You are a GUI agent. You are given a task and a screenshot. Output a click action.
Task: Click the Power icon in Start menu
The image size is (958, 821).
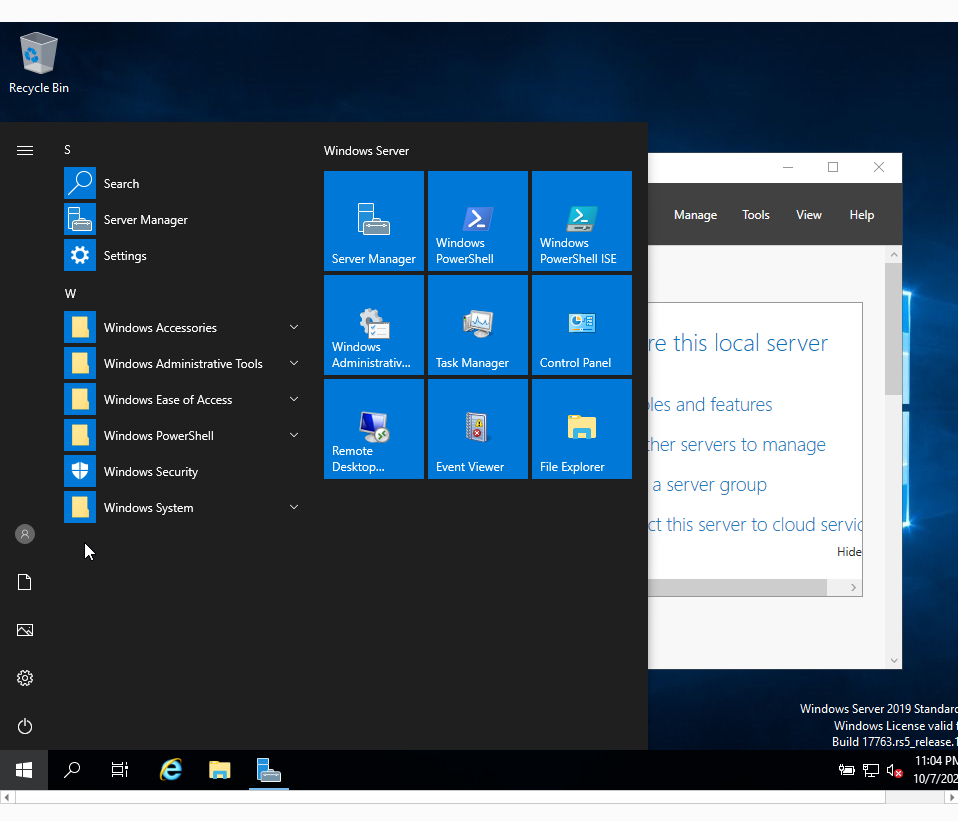pyautogui.click(x=24, y=726)
